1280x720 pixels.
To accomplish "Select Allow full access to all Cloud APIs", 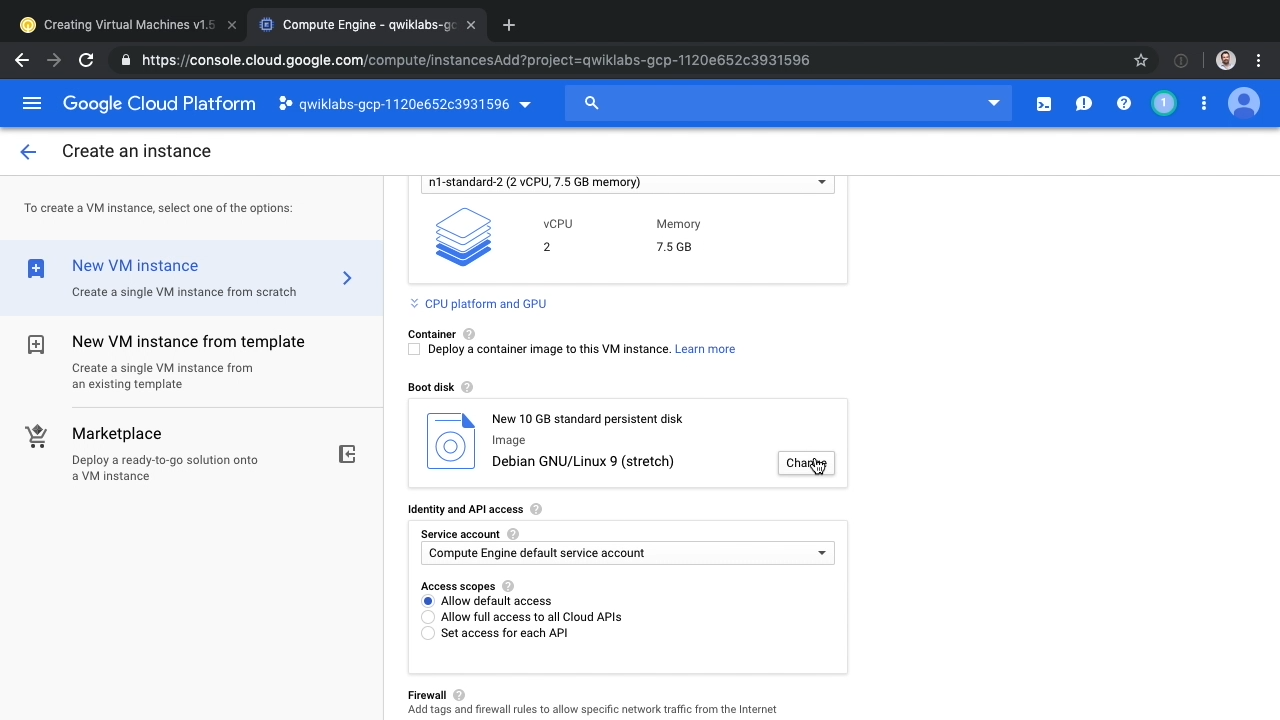I will coord(428,617).
